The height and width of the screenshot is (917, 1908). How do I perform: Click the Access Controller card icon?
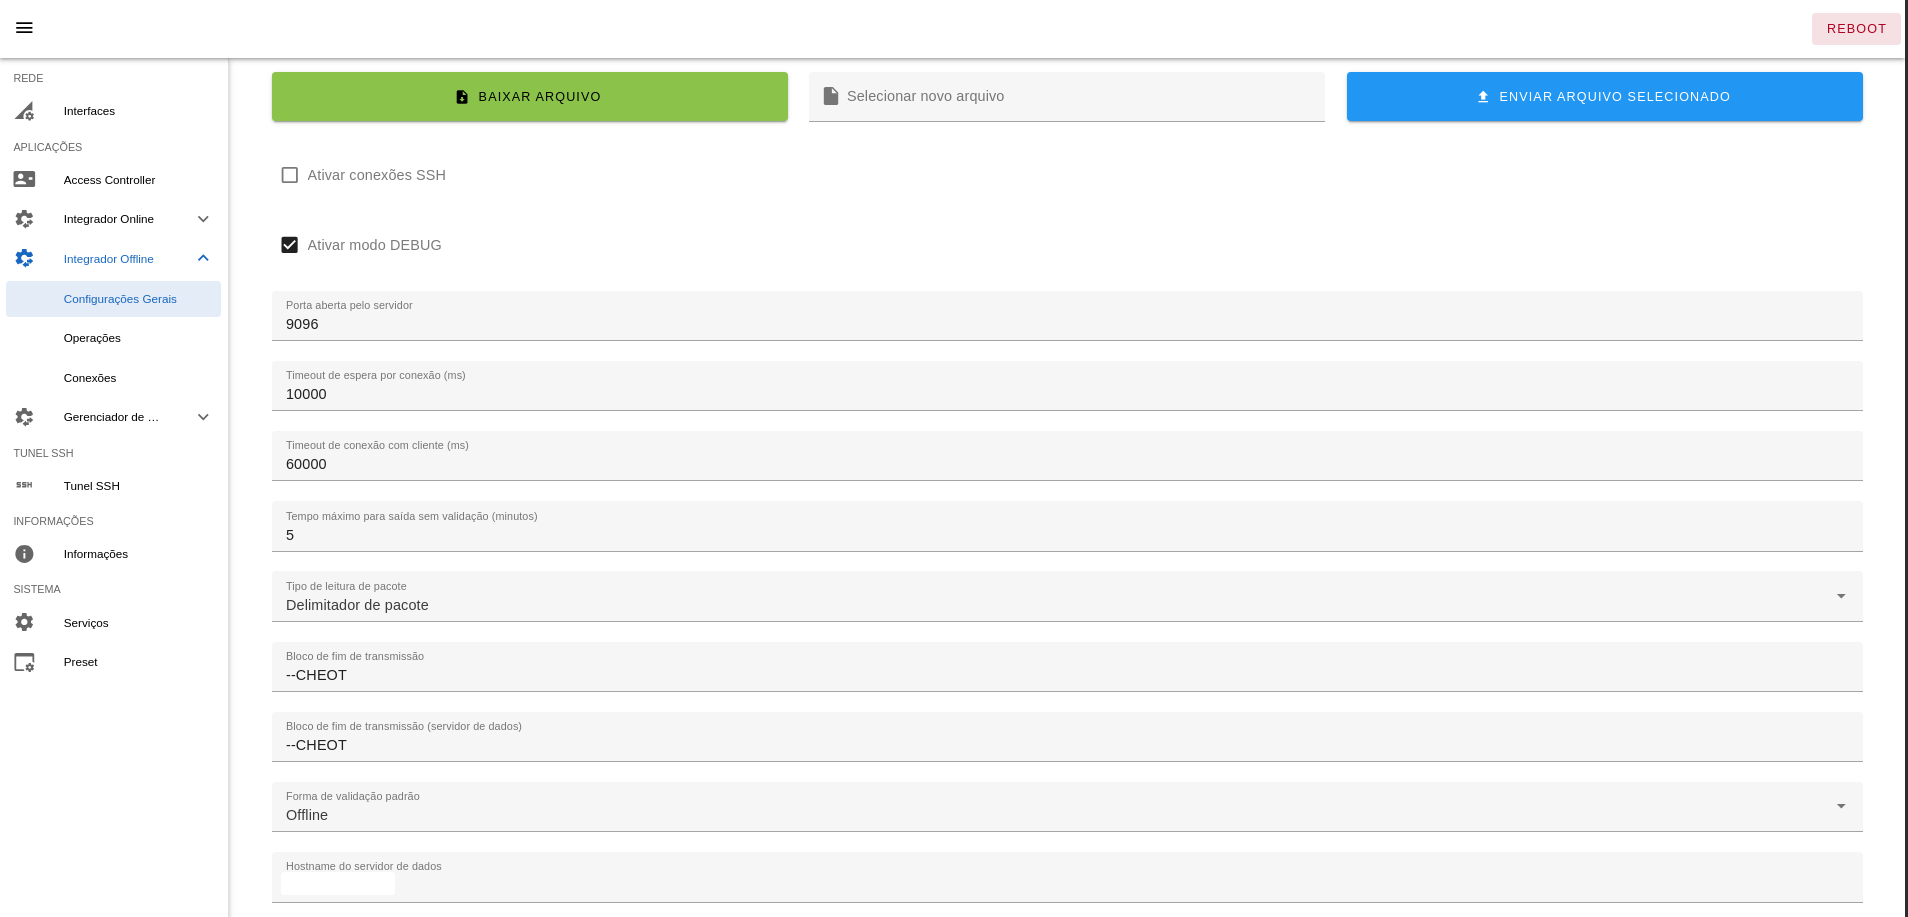tap(24, 180)
